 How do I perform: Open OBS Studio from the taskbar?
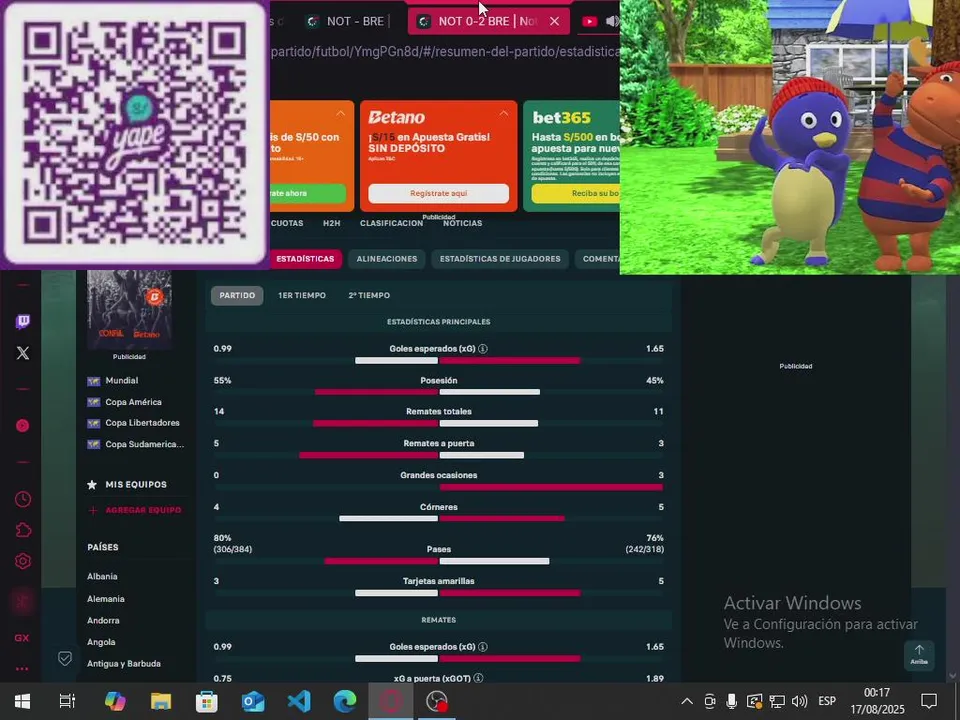(437, 701)
